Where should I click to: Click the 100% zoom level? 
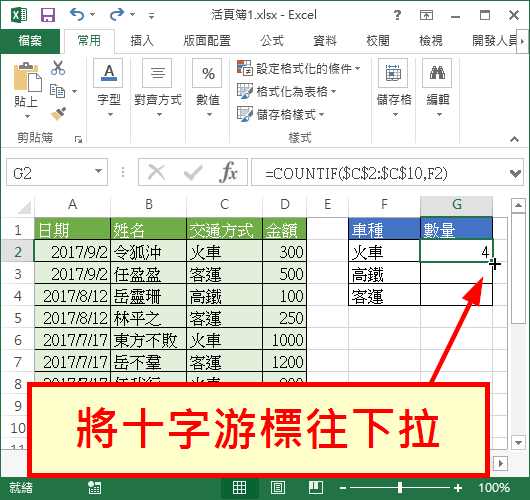[493, 488]
